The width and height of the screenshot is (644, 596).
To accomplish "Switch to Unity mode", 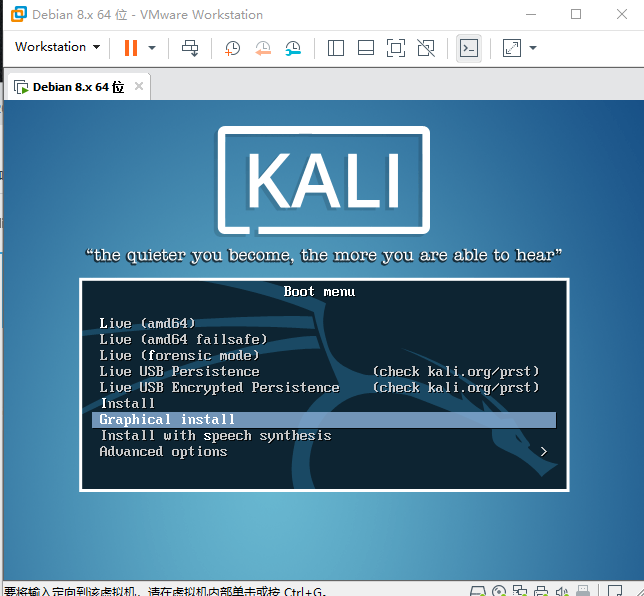I will (x=426, y=48).
